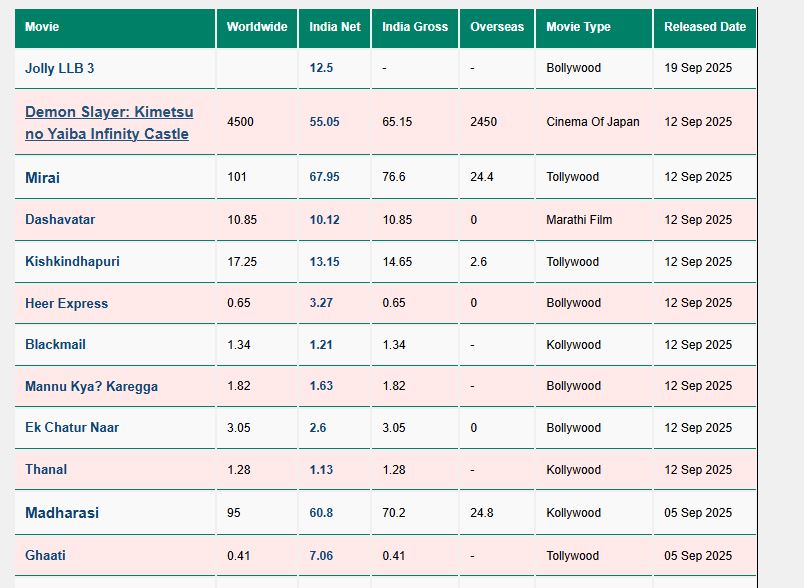The width and height of the screenshot is (804, 588).
Task: Select Kishkindhapuri worldwide value 17.25
Action: [242, 262]
